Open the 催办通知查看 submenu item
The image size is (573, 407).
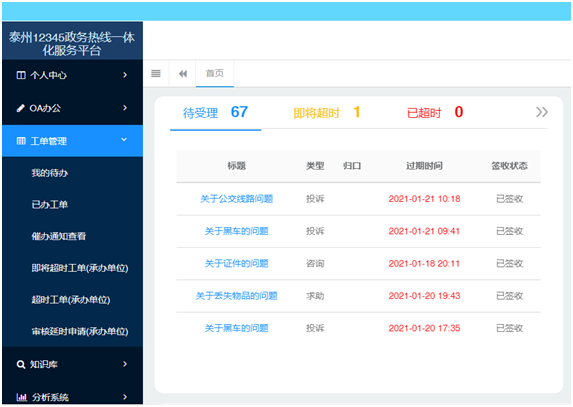click(59, 236)
